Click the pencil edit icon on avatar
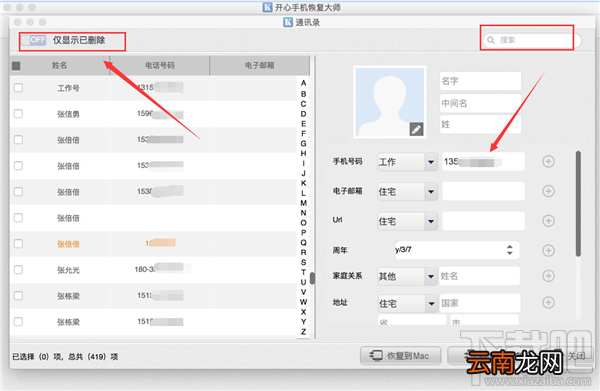The width and height of the screenshot is (600, 391). [416, 129]
